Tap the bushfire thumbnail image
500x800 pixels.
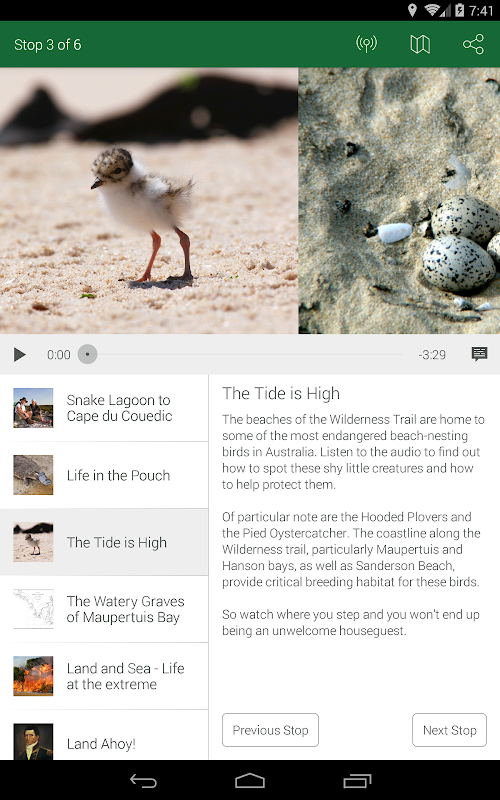pos(33,676)
